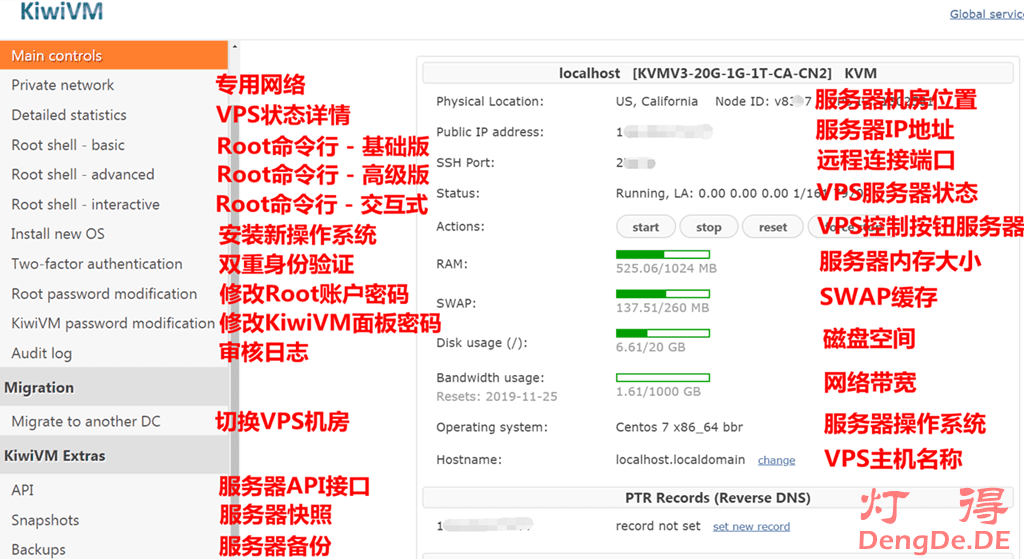This screenshot has height=559, width=1024.
Task: Click the 'Public IP address:' label
Action: [x=490, y=132]
